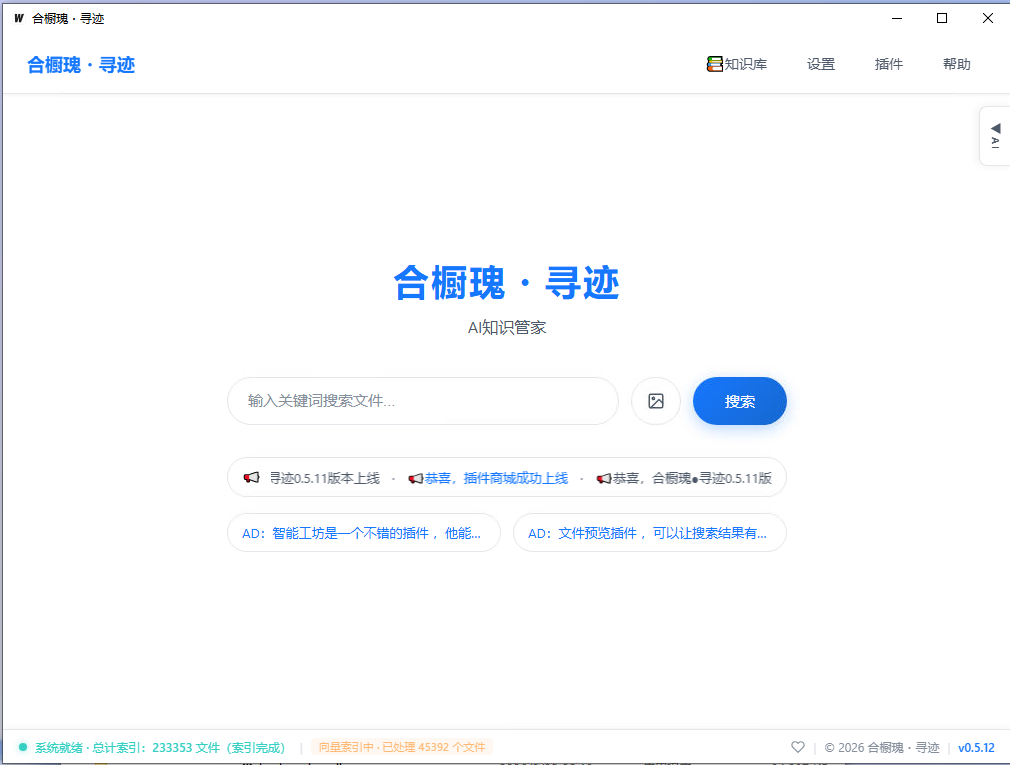Click the green system ready status dot
Screen dimensions: 1010x765
pos(23,747)
